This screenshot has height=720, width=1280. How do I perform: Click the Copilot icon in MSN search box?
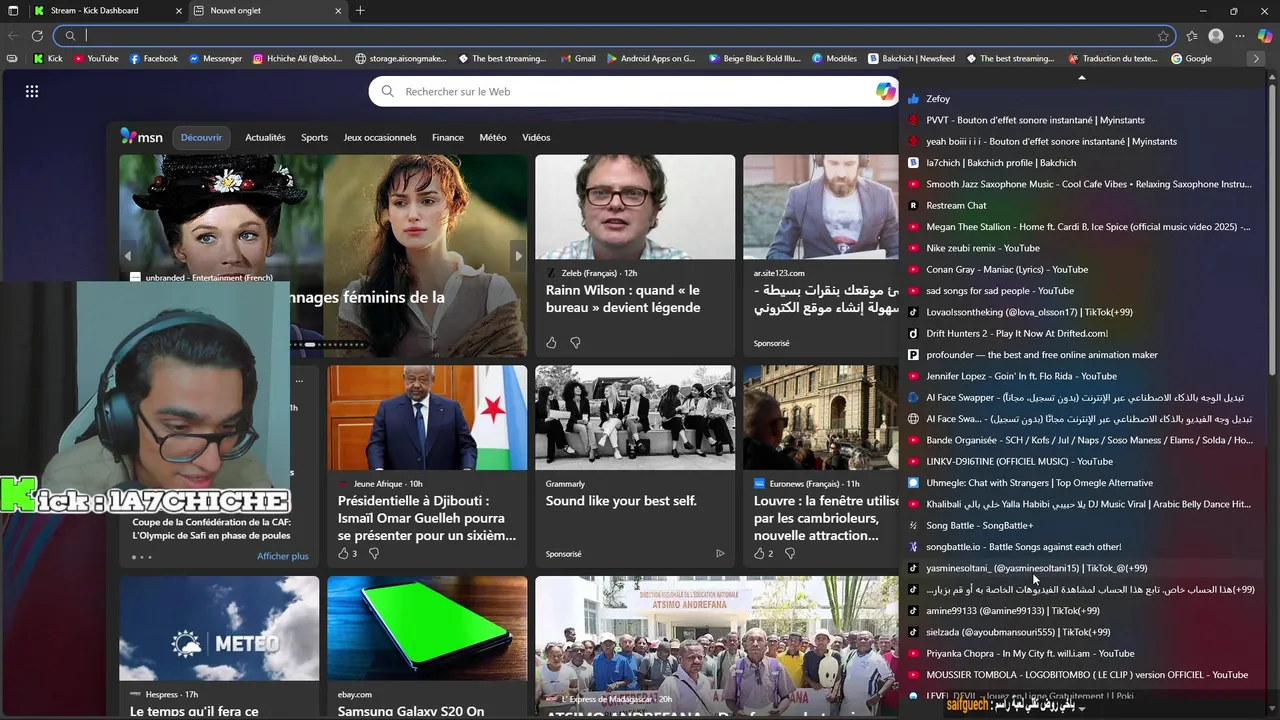click(885, 91)
